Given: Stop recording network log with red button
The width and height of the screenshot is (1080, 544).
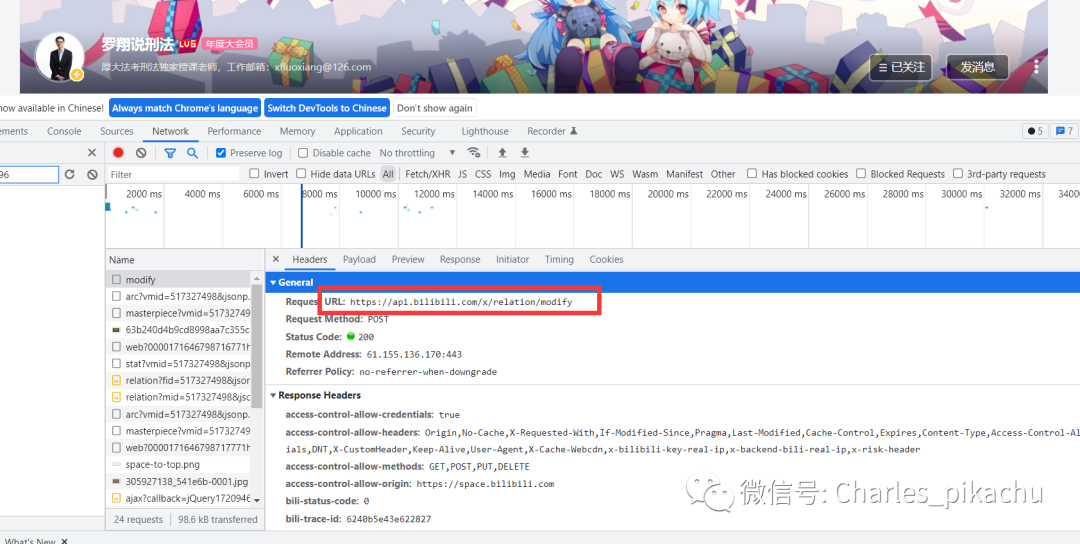Looking at the screenshot, I should (x=118, y=153).
